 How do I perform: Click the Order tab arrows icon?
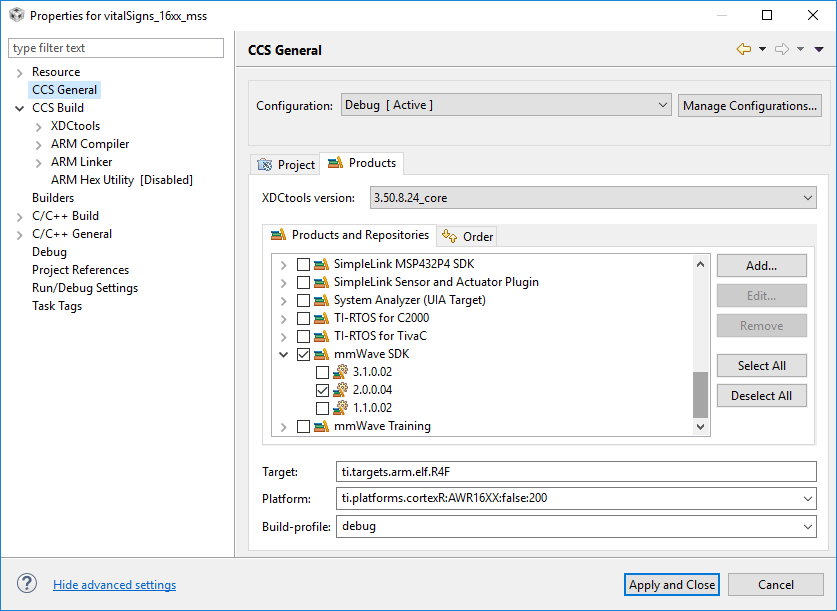[449, 236]
